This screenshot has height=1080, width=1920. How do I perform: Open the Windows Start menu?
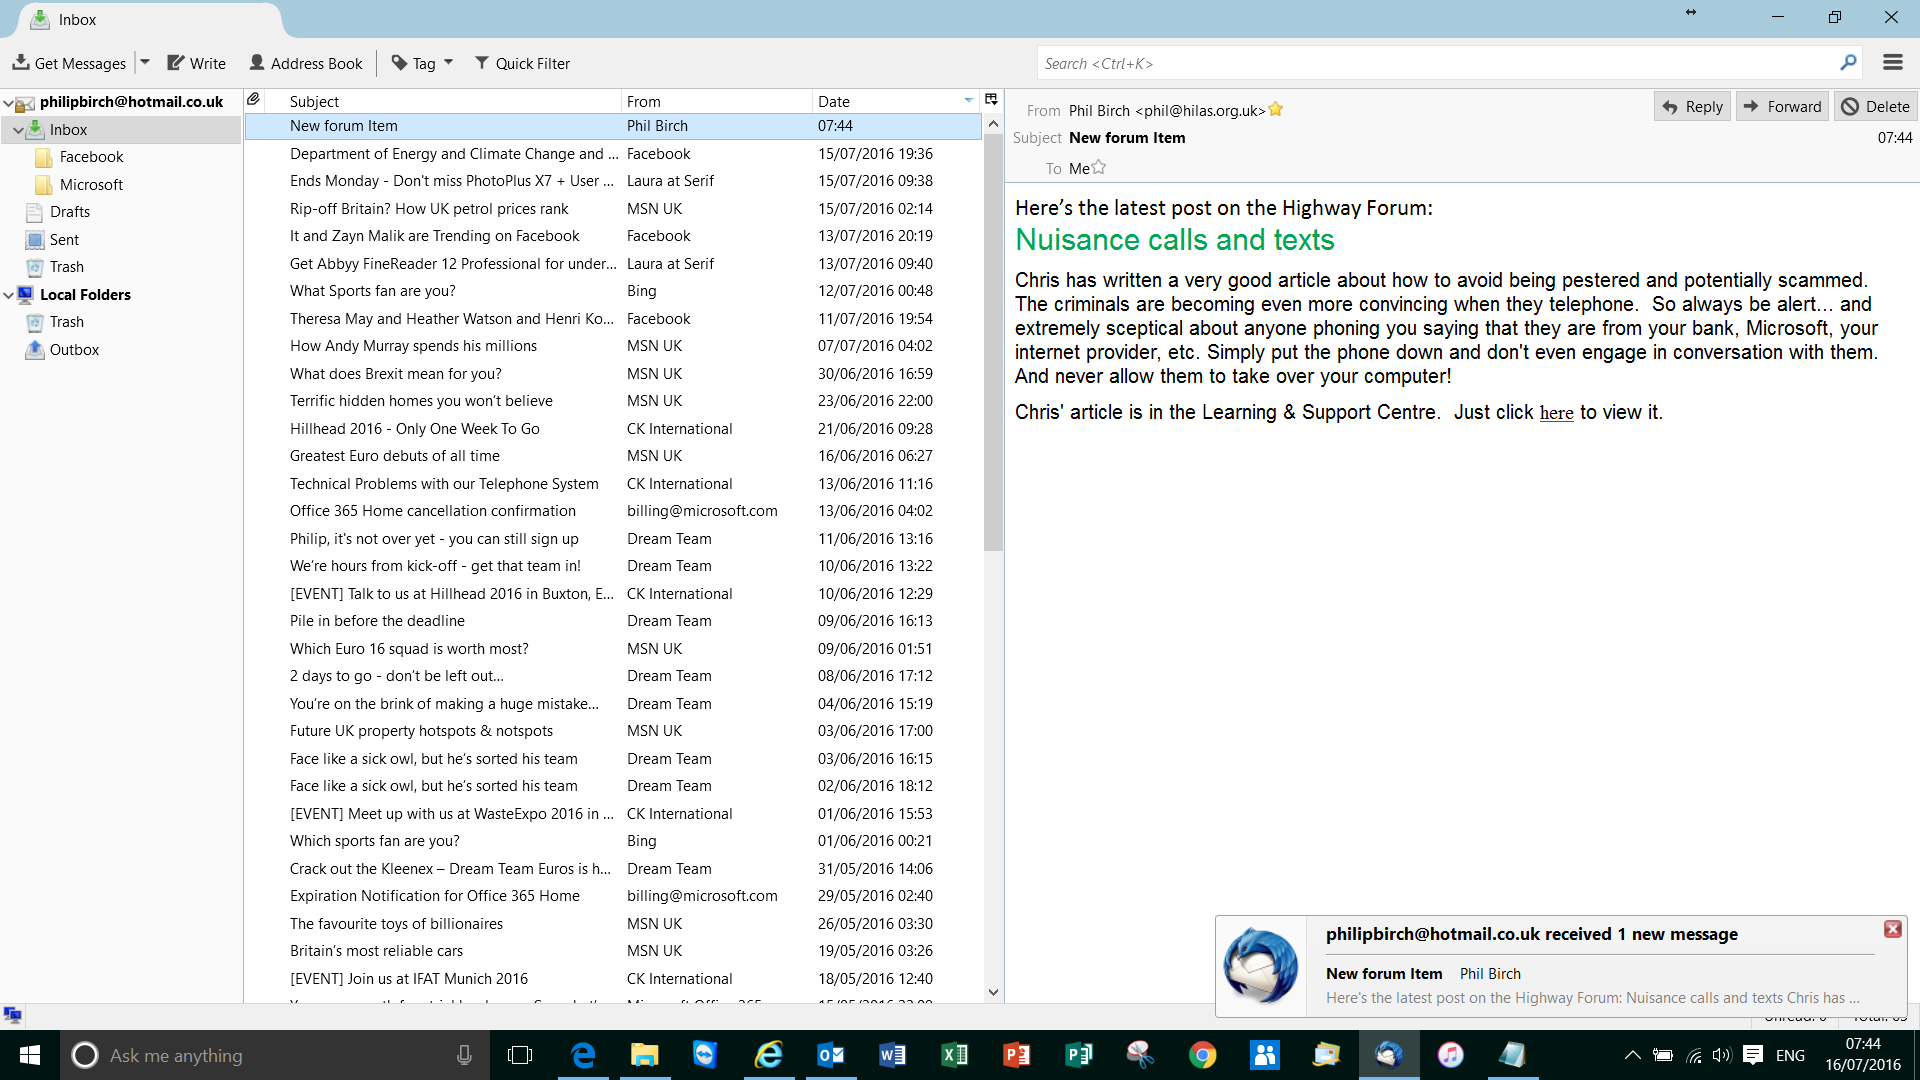pyautogui.click(x=30, y=1055)
